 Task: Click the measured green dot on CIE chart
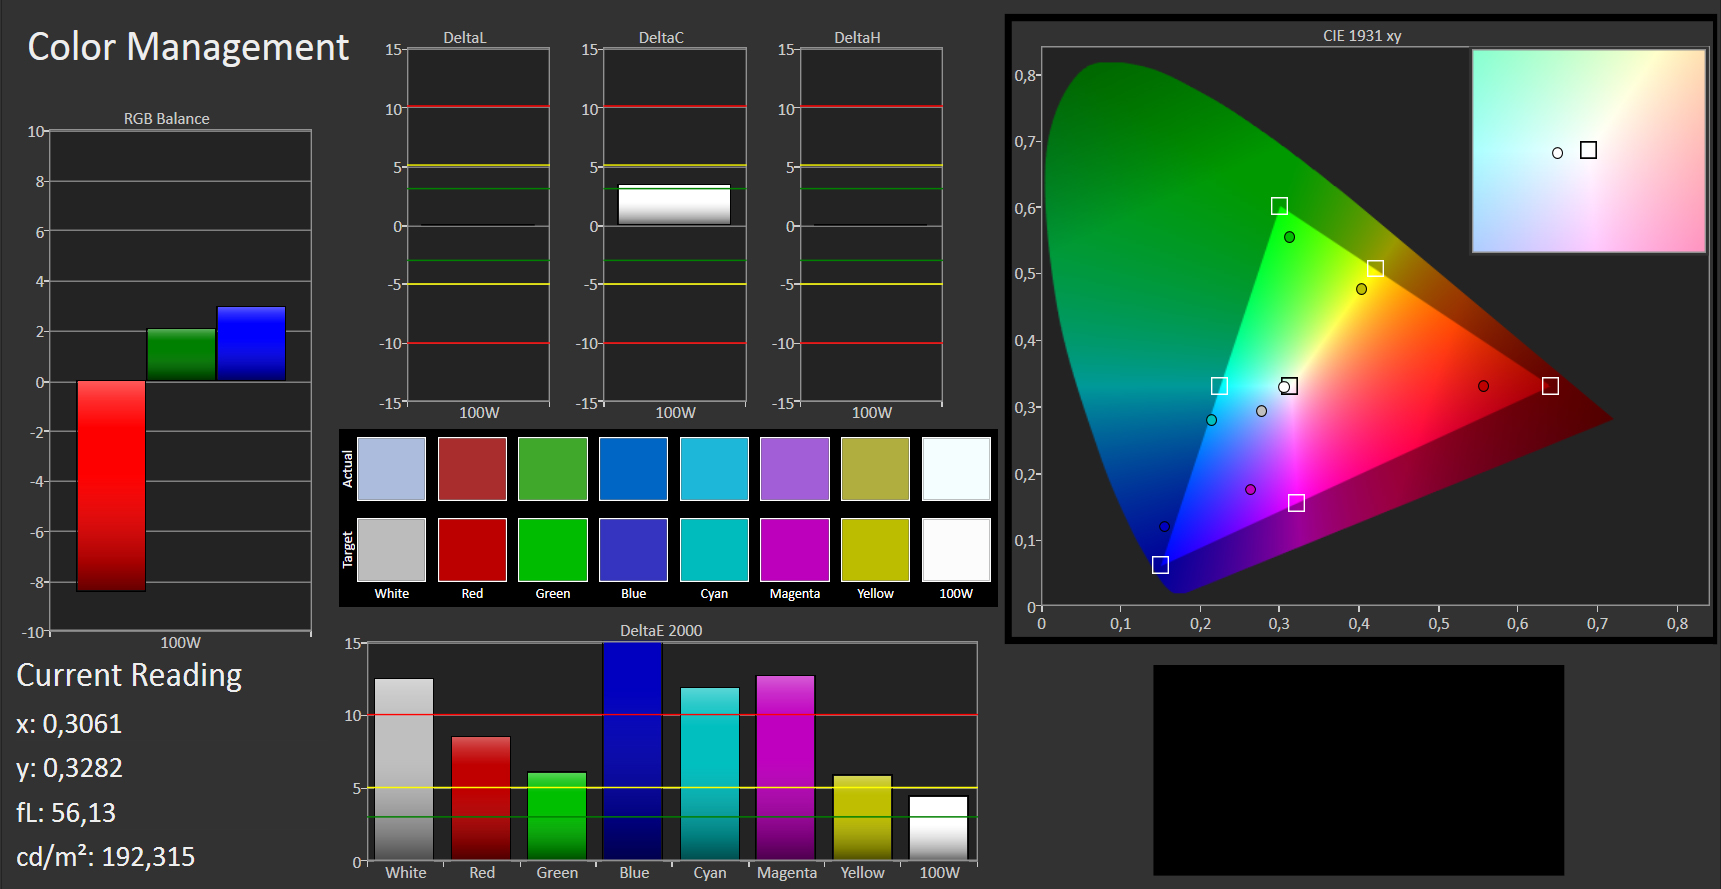coord(1289,237)
